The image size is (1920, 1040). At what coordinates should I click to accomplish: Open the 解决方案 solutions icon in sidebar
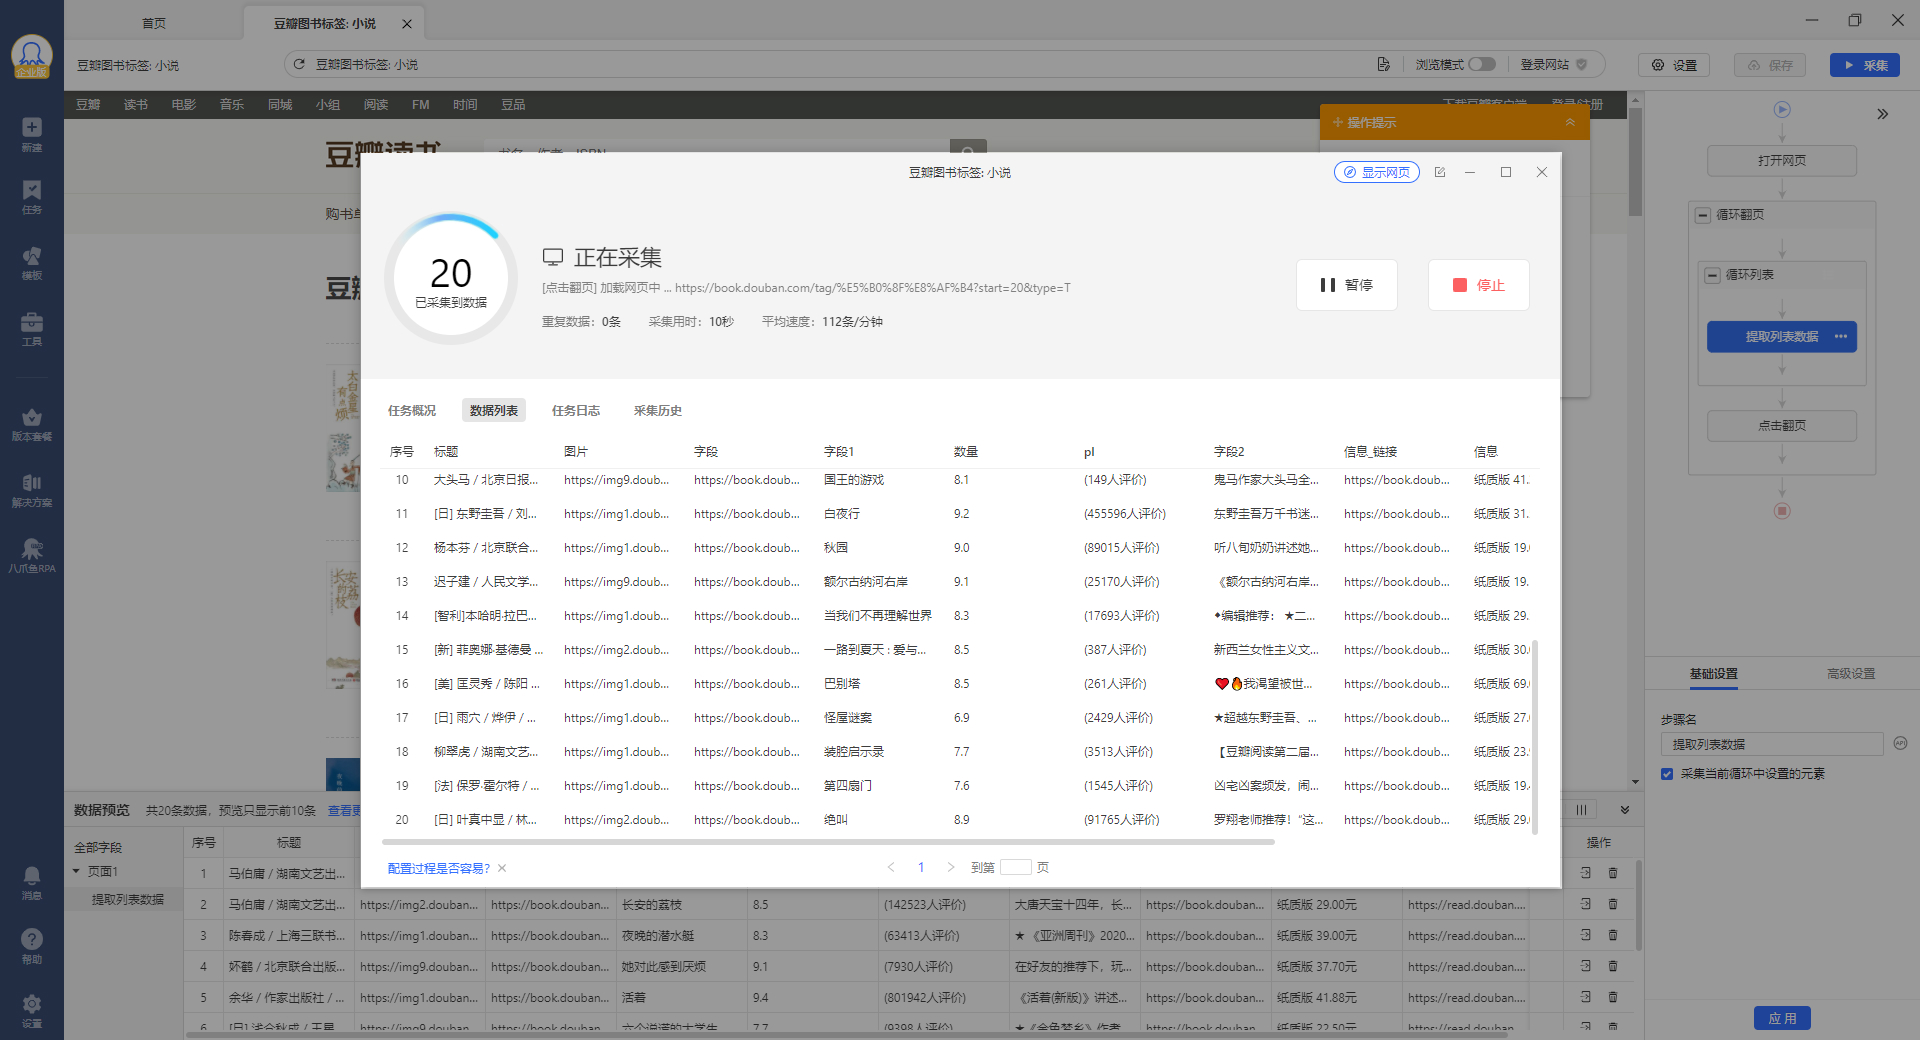tap(32, 490)
